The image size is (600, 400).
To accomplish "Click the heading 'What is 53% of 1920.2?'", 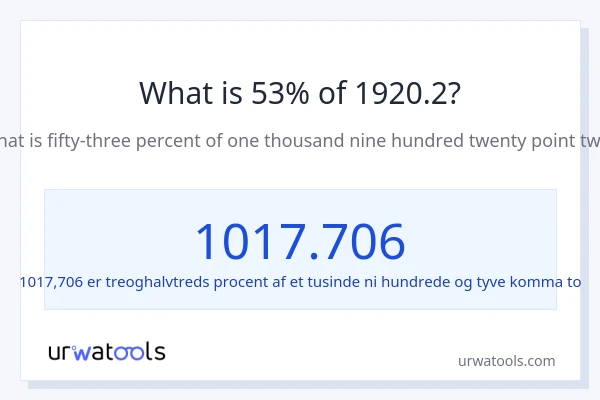I will 300,93.
